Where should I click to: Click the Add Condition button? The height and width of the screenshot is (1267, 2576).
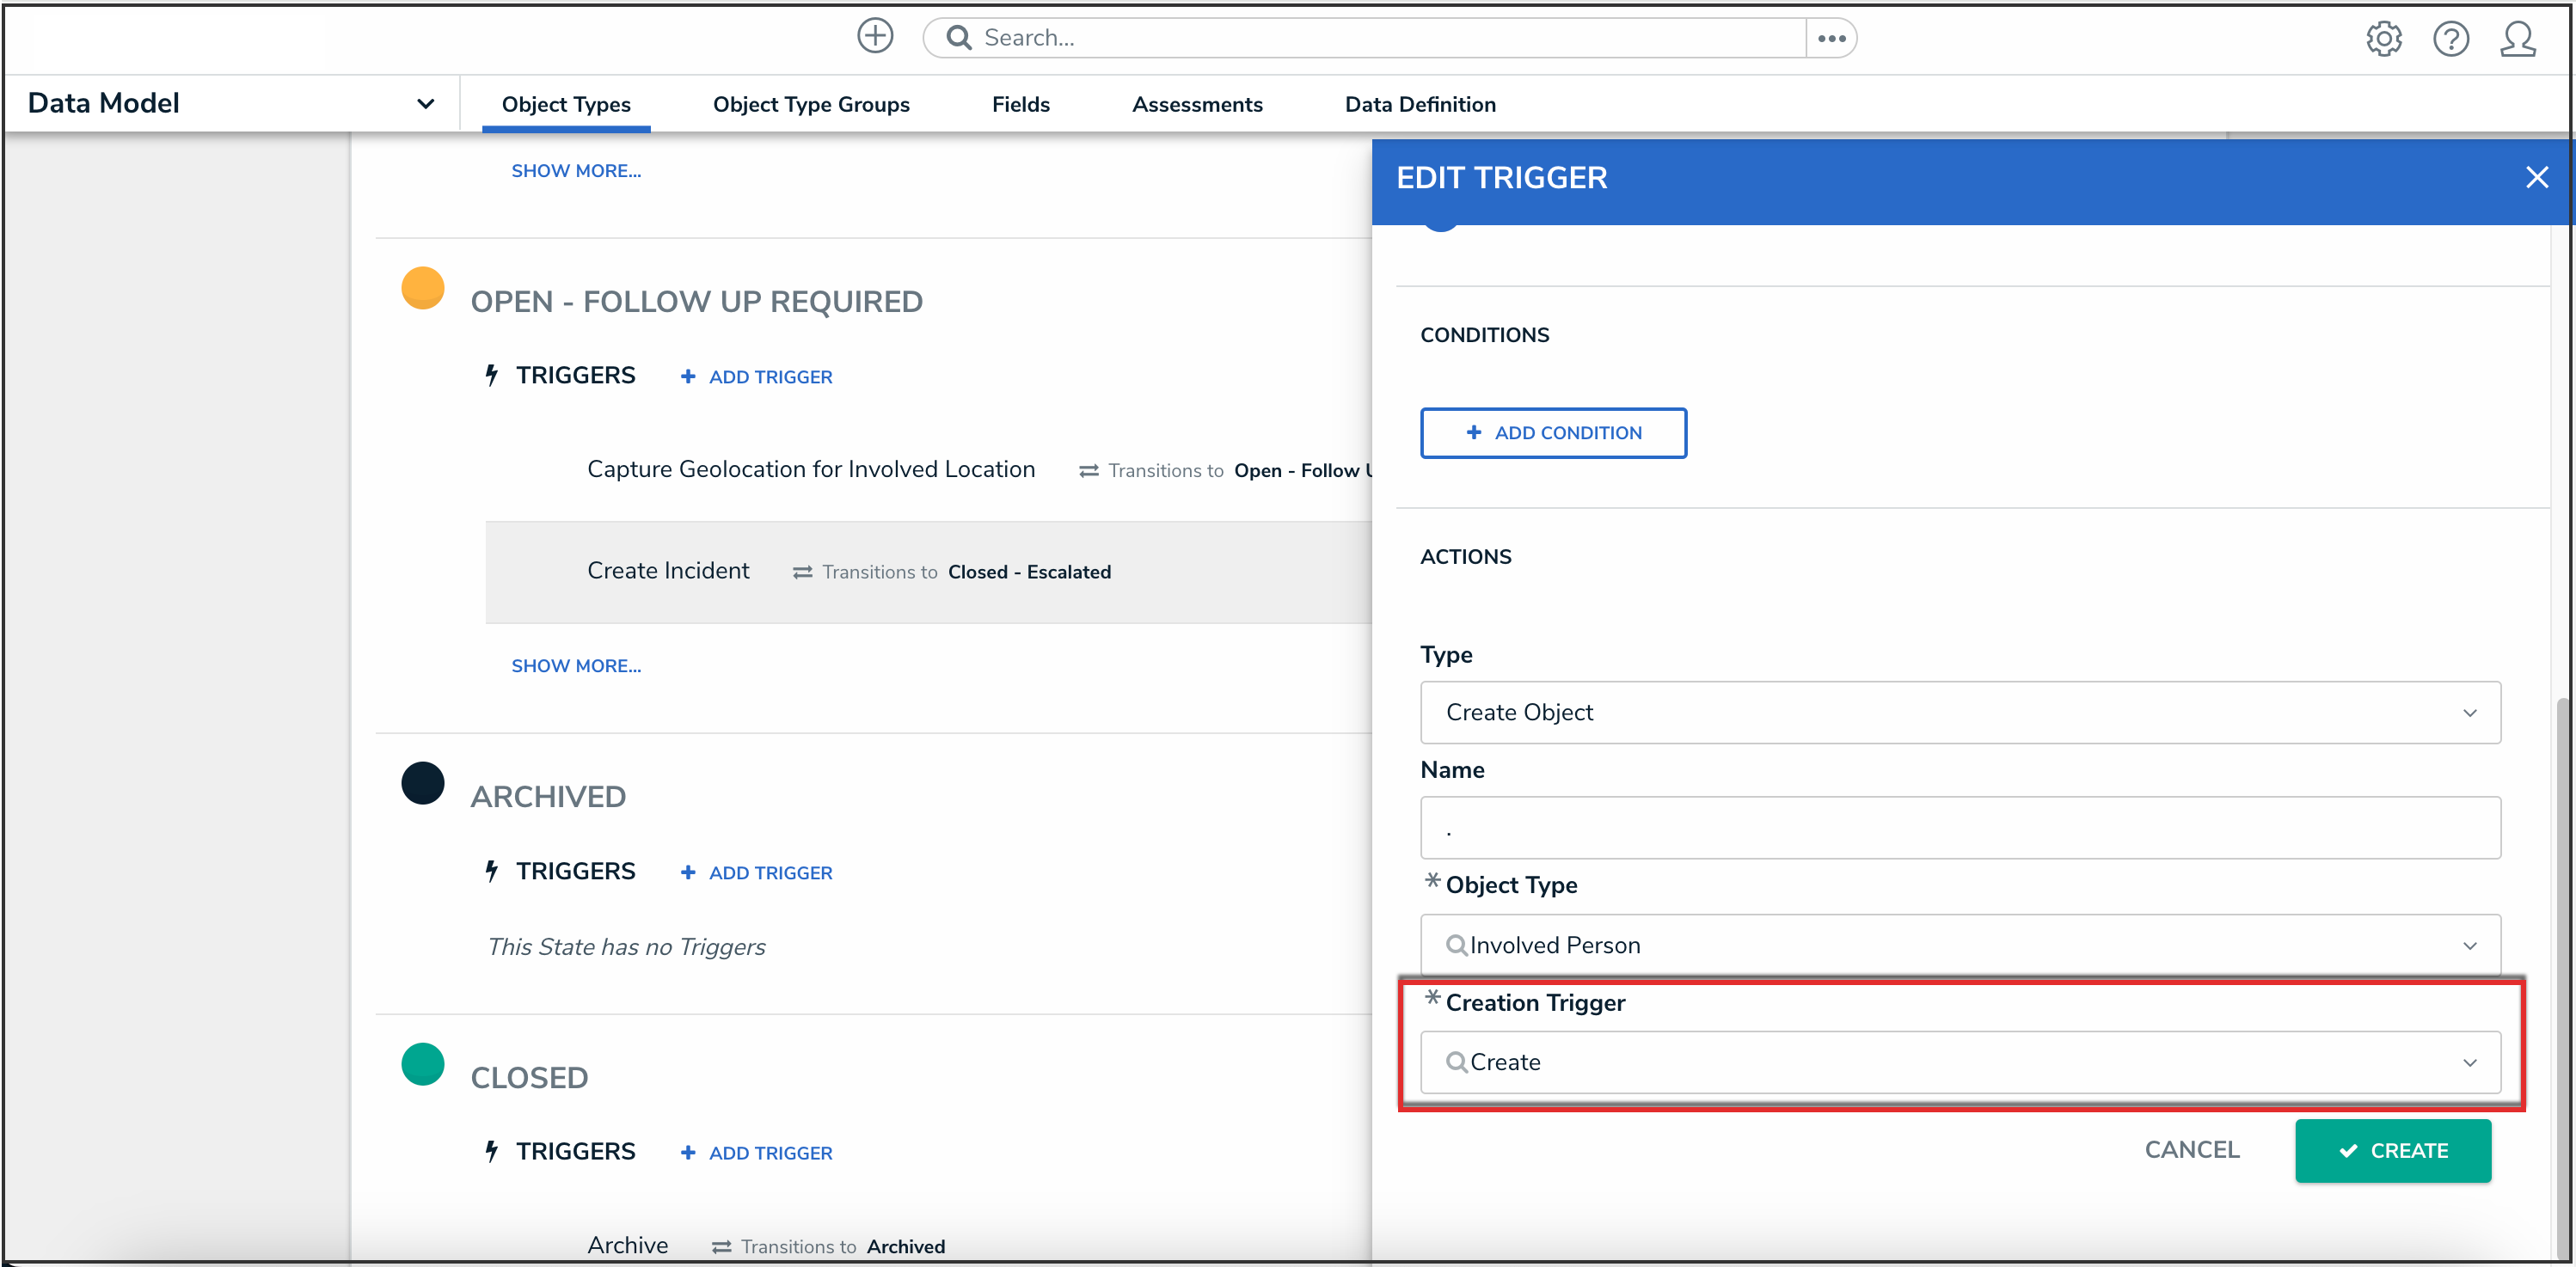(1553, 433)
